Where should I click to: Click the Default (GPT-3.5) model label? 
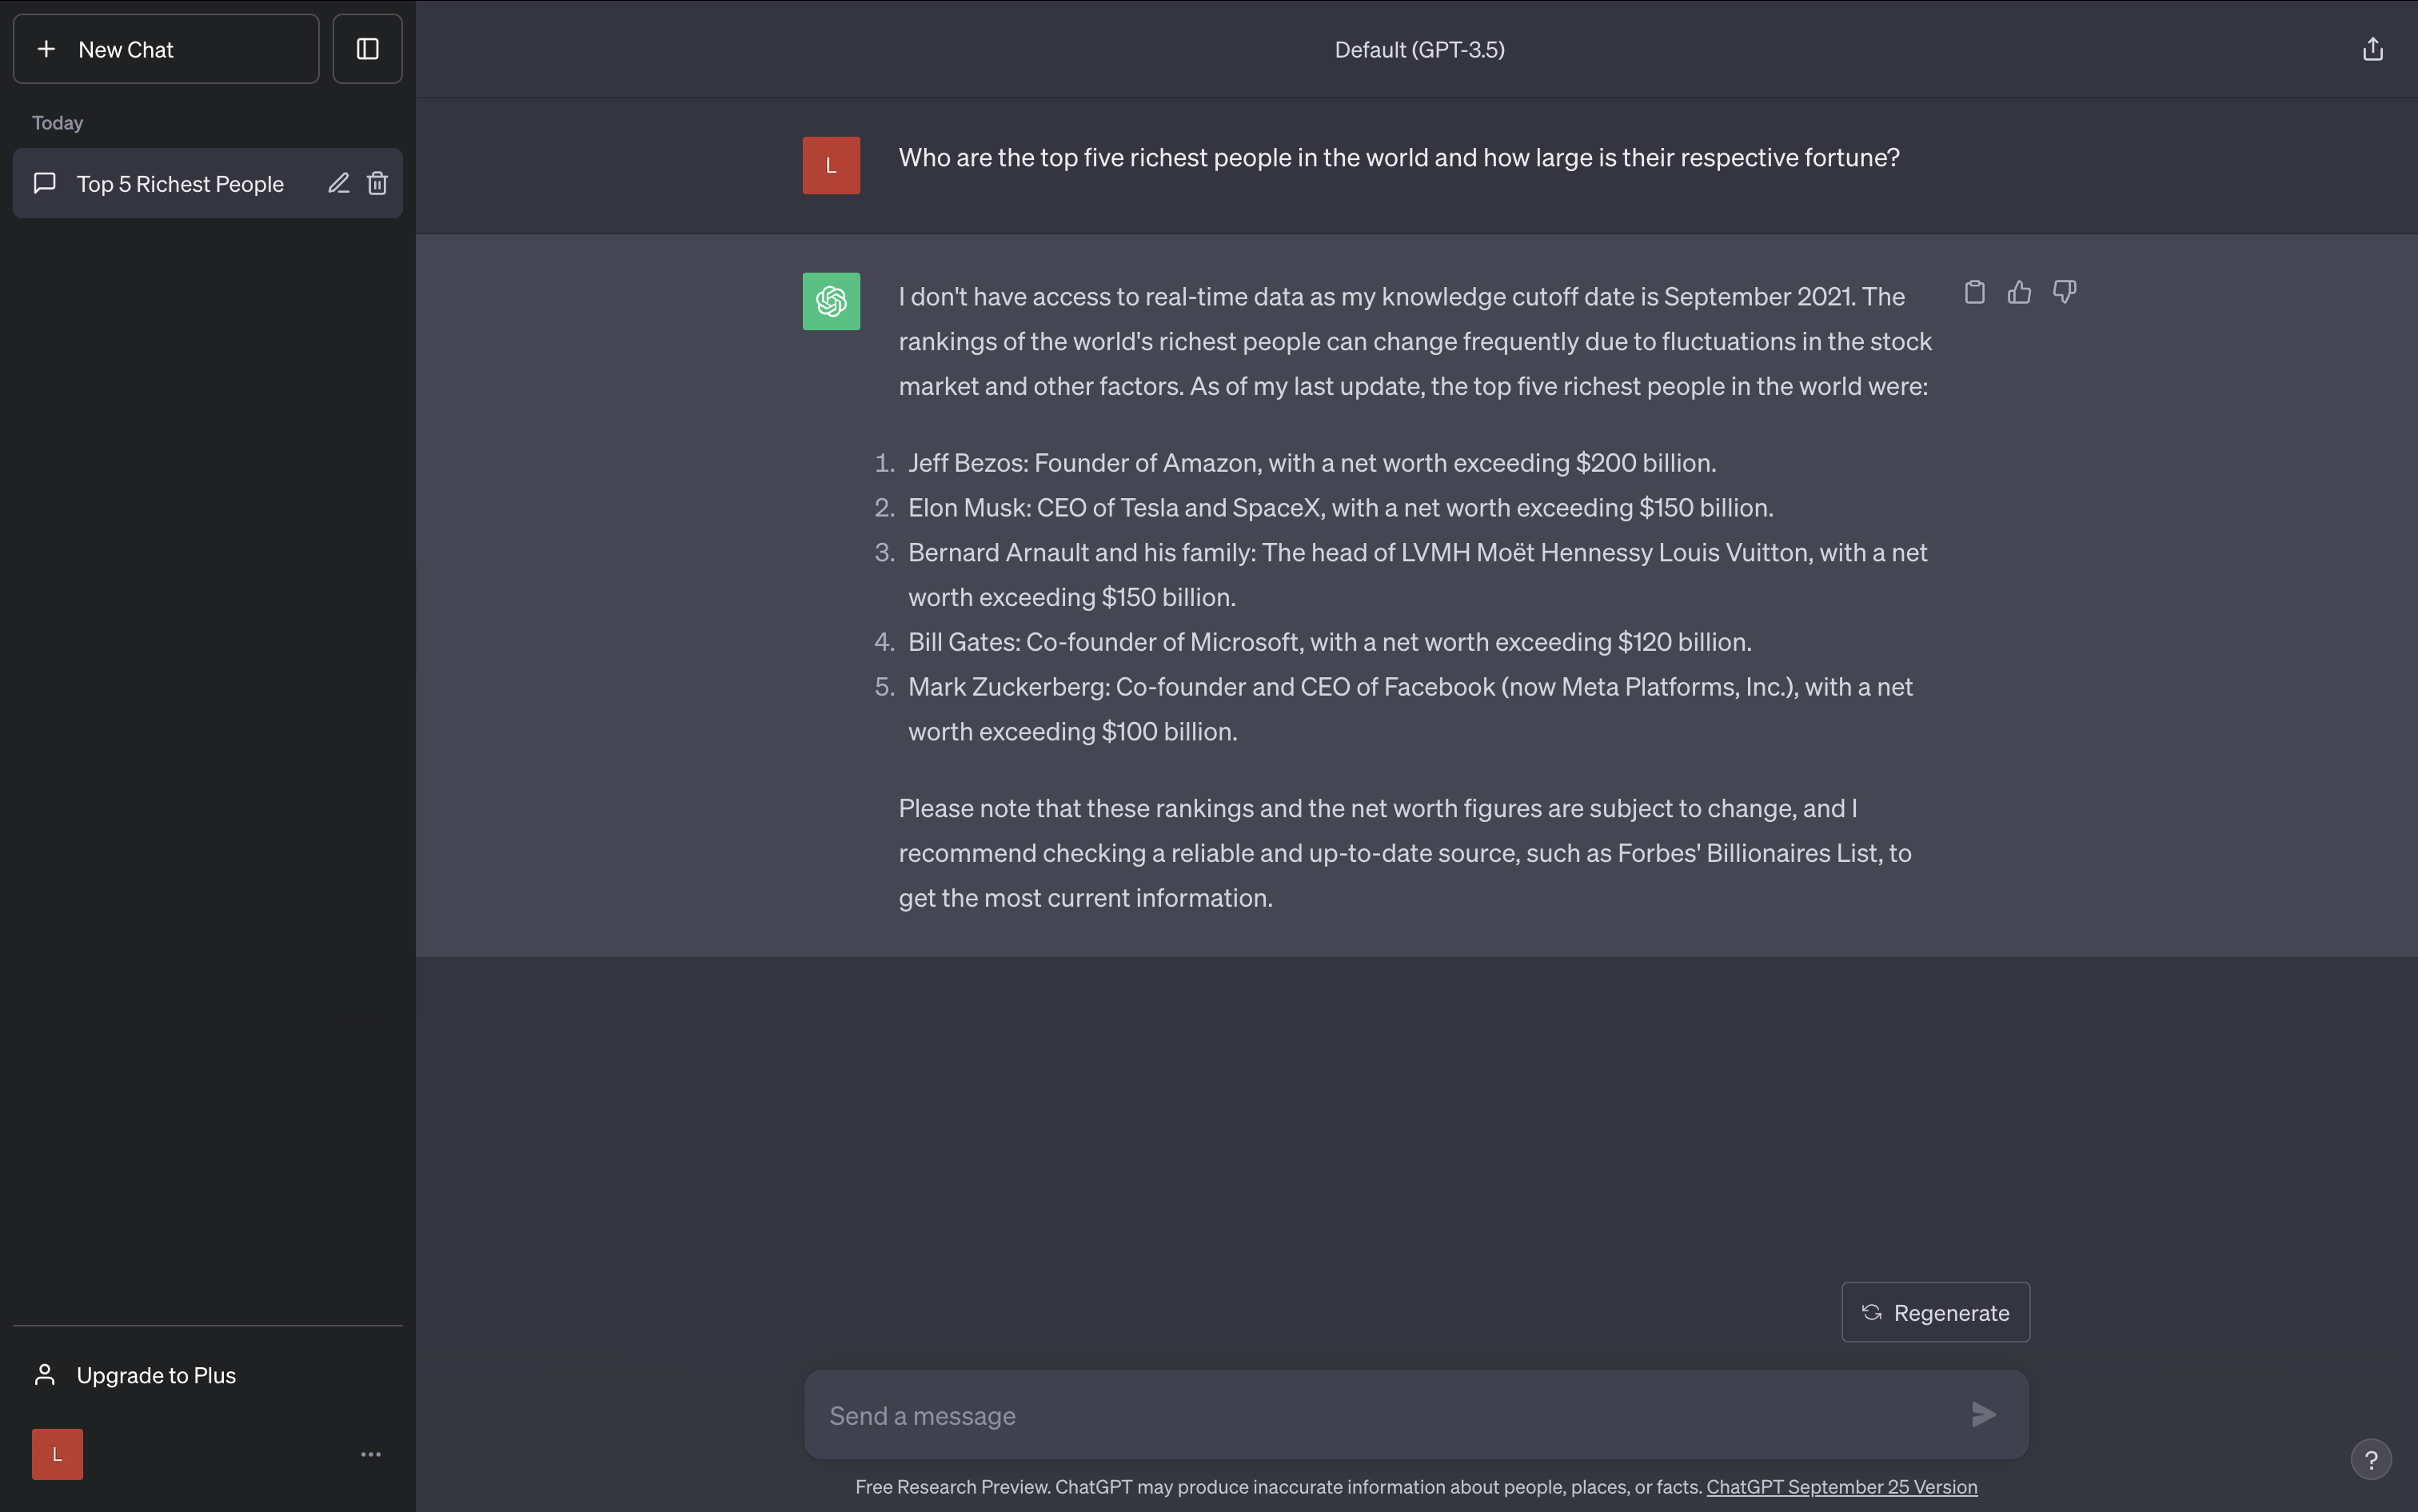pyautogui.click(x=1419, y=49)
